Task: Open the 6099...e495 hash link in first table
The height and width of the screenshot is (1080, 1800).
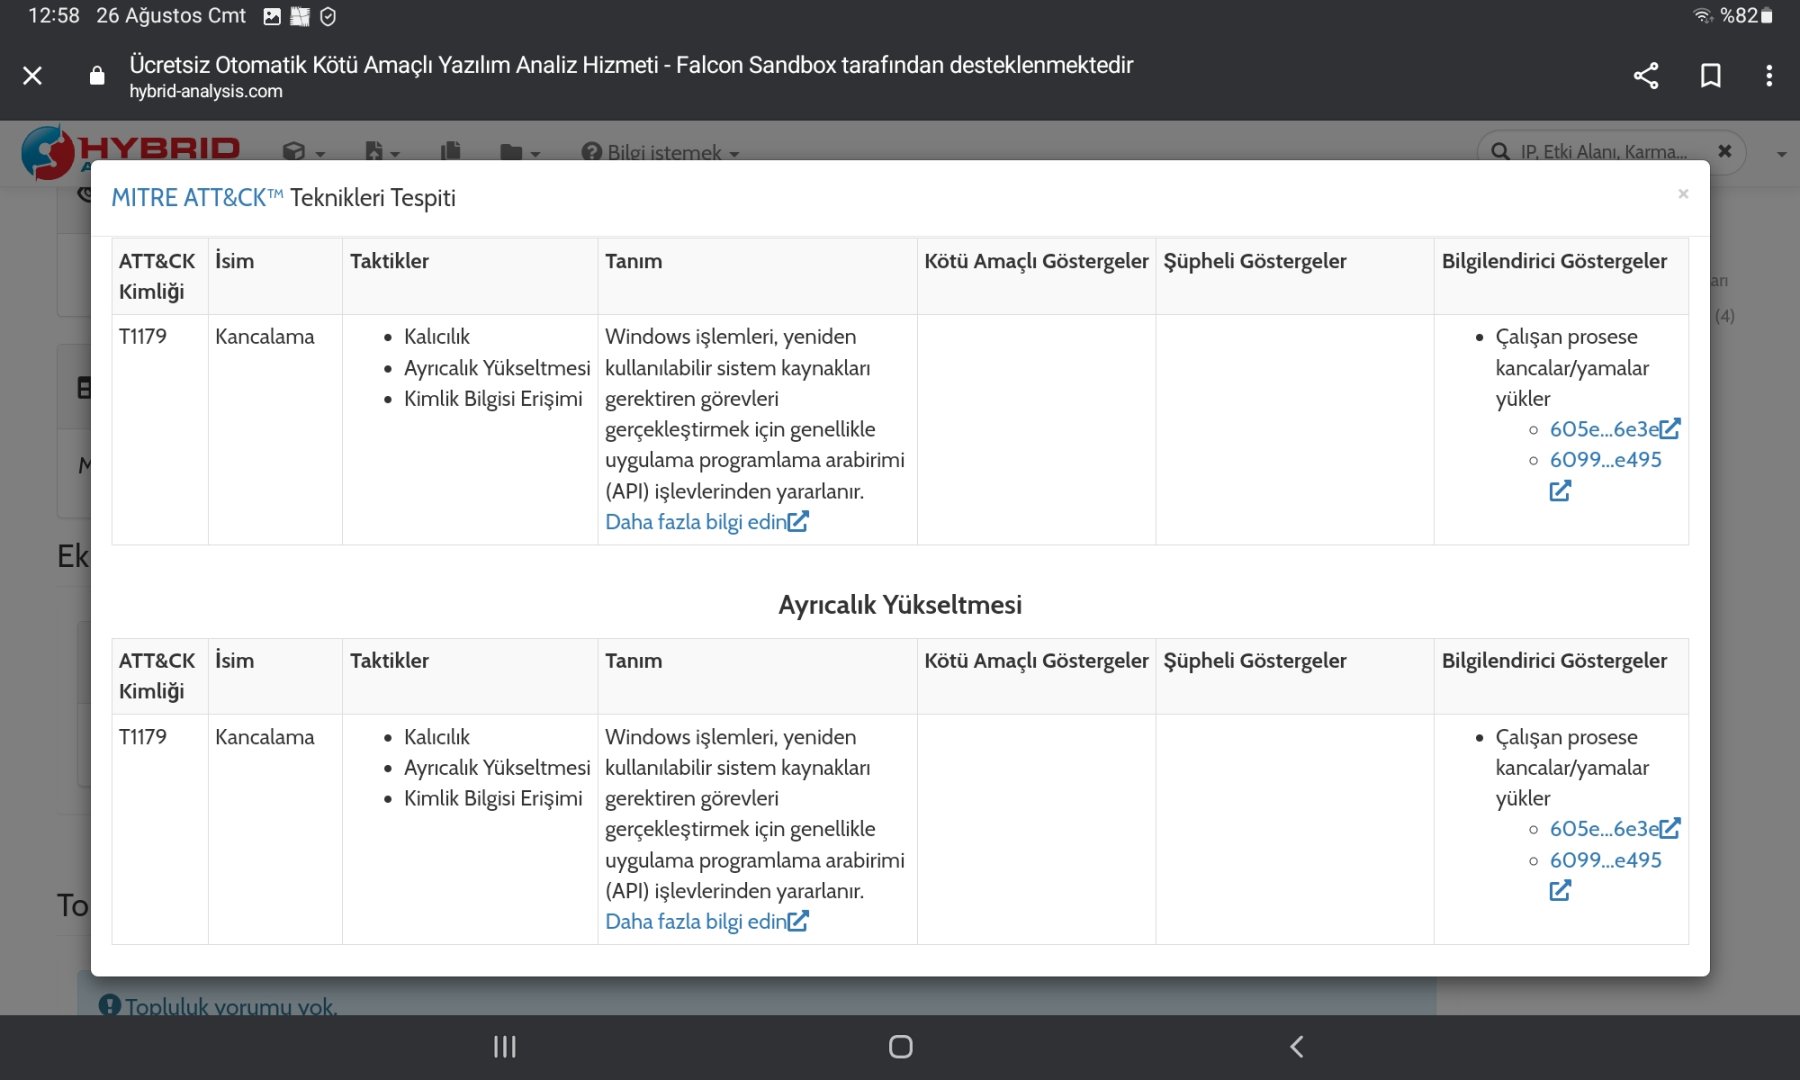Action: tap(1605, 460)
